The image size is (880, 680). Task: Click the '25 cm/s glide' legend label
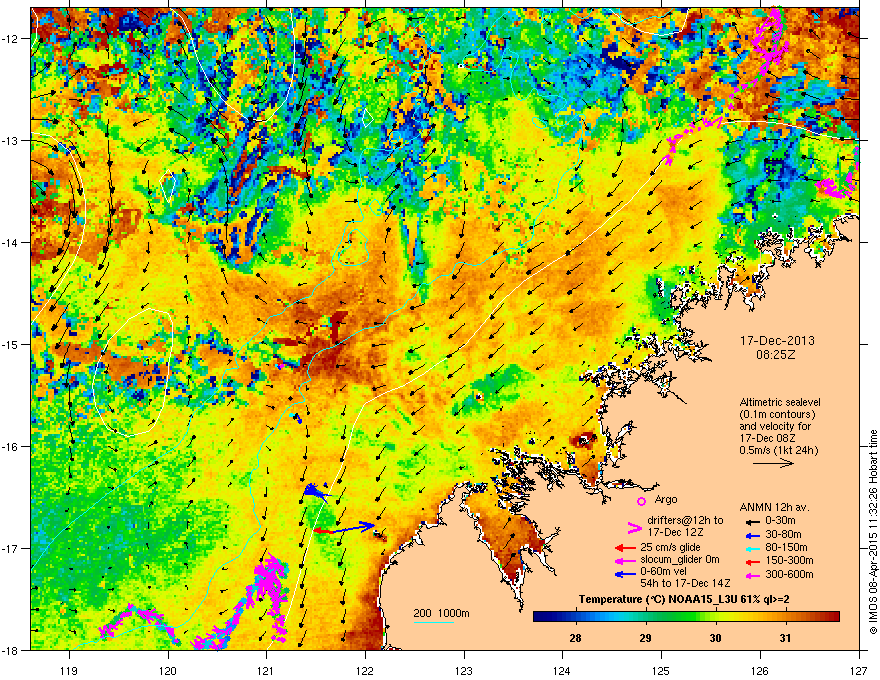(x=671, y=547)
